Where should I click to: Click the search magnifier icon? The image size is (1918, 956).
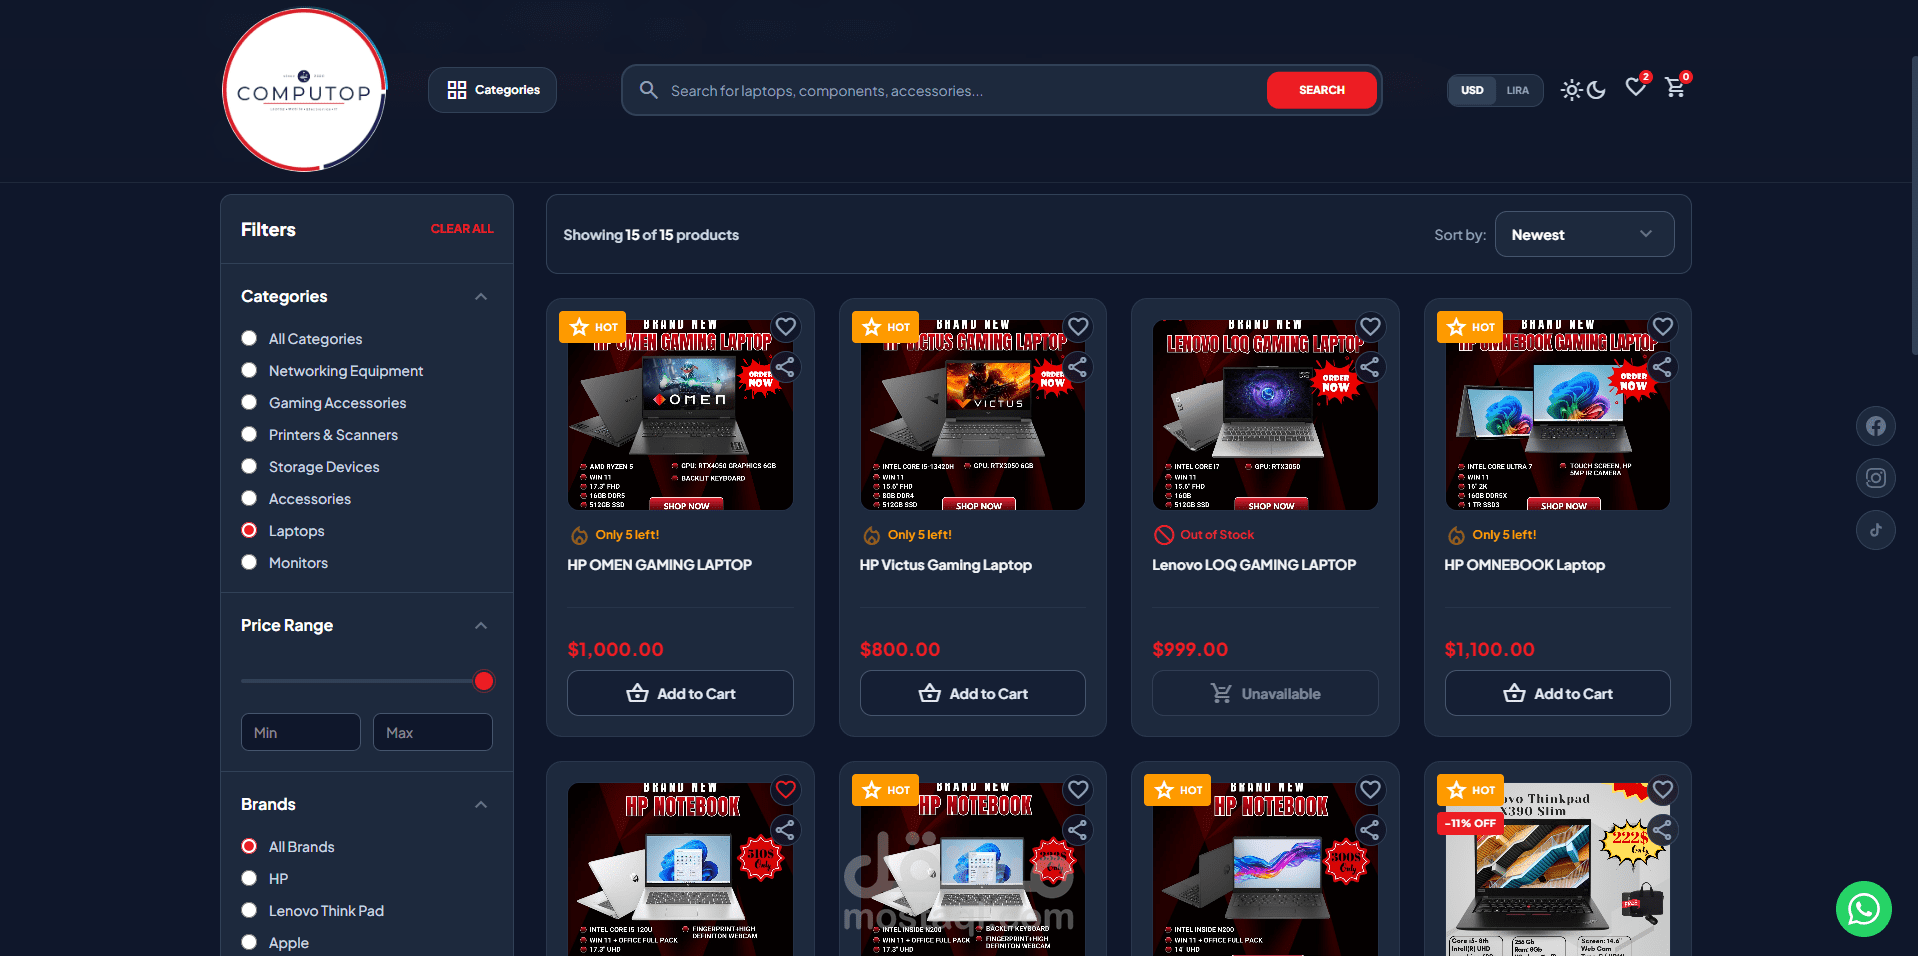coord(649,90)
